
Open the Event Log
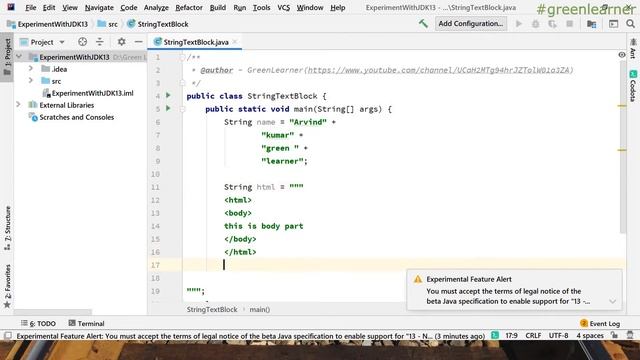pyautogui.click(x=600, y=323)
